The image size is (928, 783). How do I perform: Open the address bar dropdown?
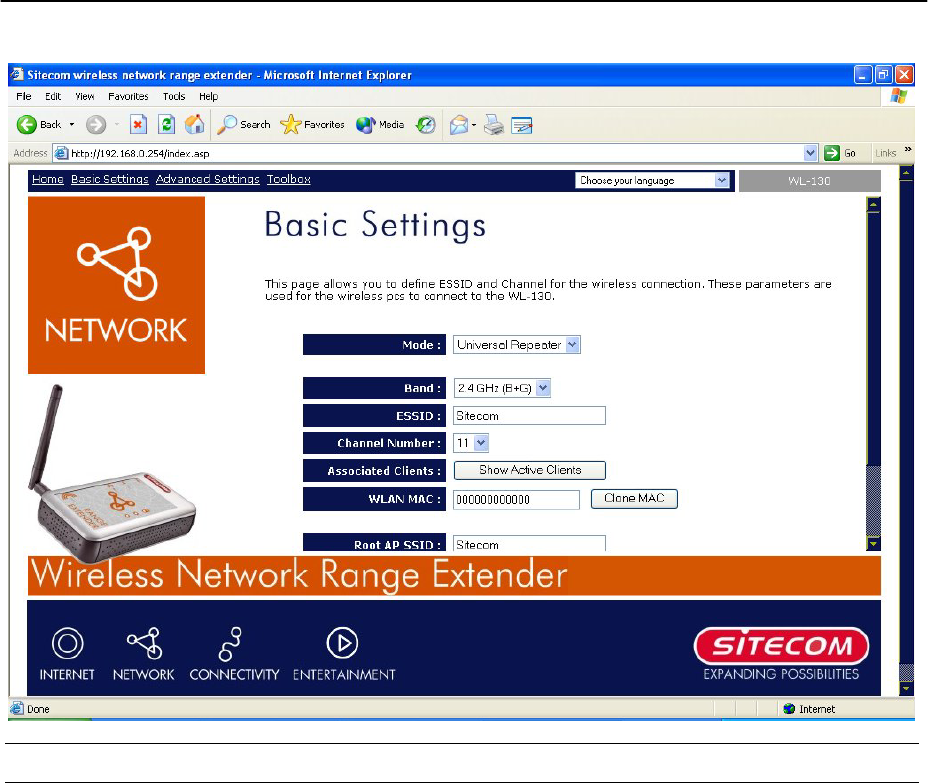(810, 153)
